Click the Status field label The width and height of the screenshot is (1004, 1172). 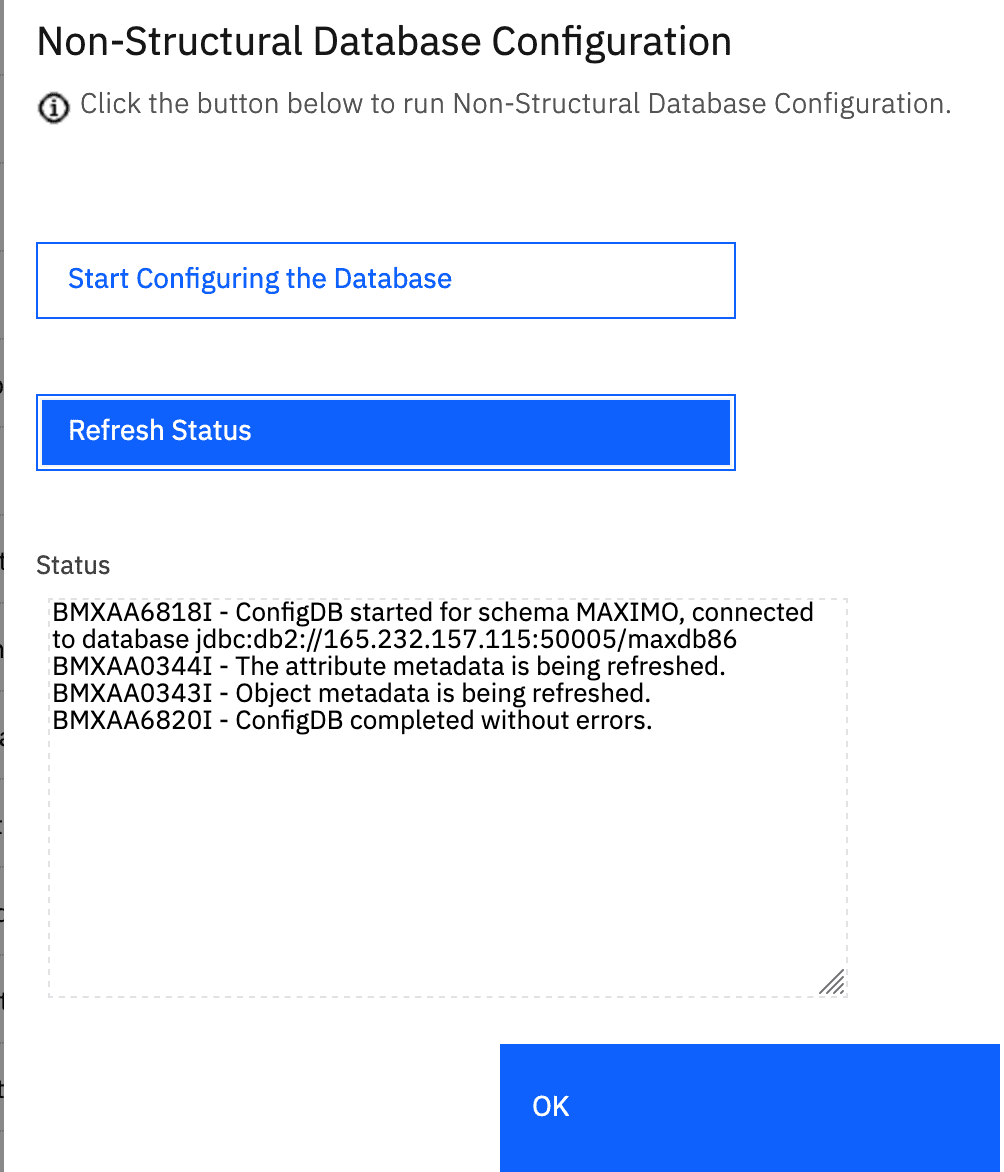73,565
